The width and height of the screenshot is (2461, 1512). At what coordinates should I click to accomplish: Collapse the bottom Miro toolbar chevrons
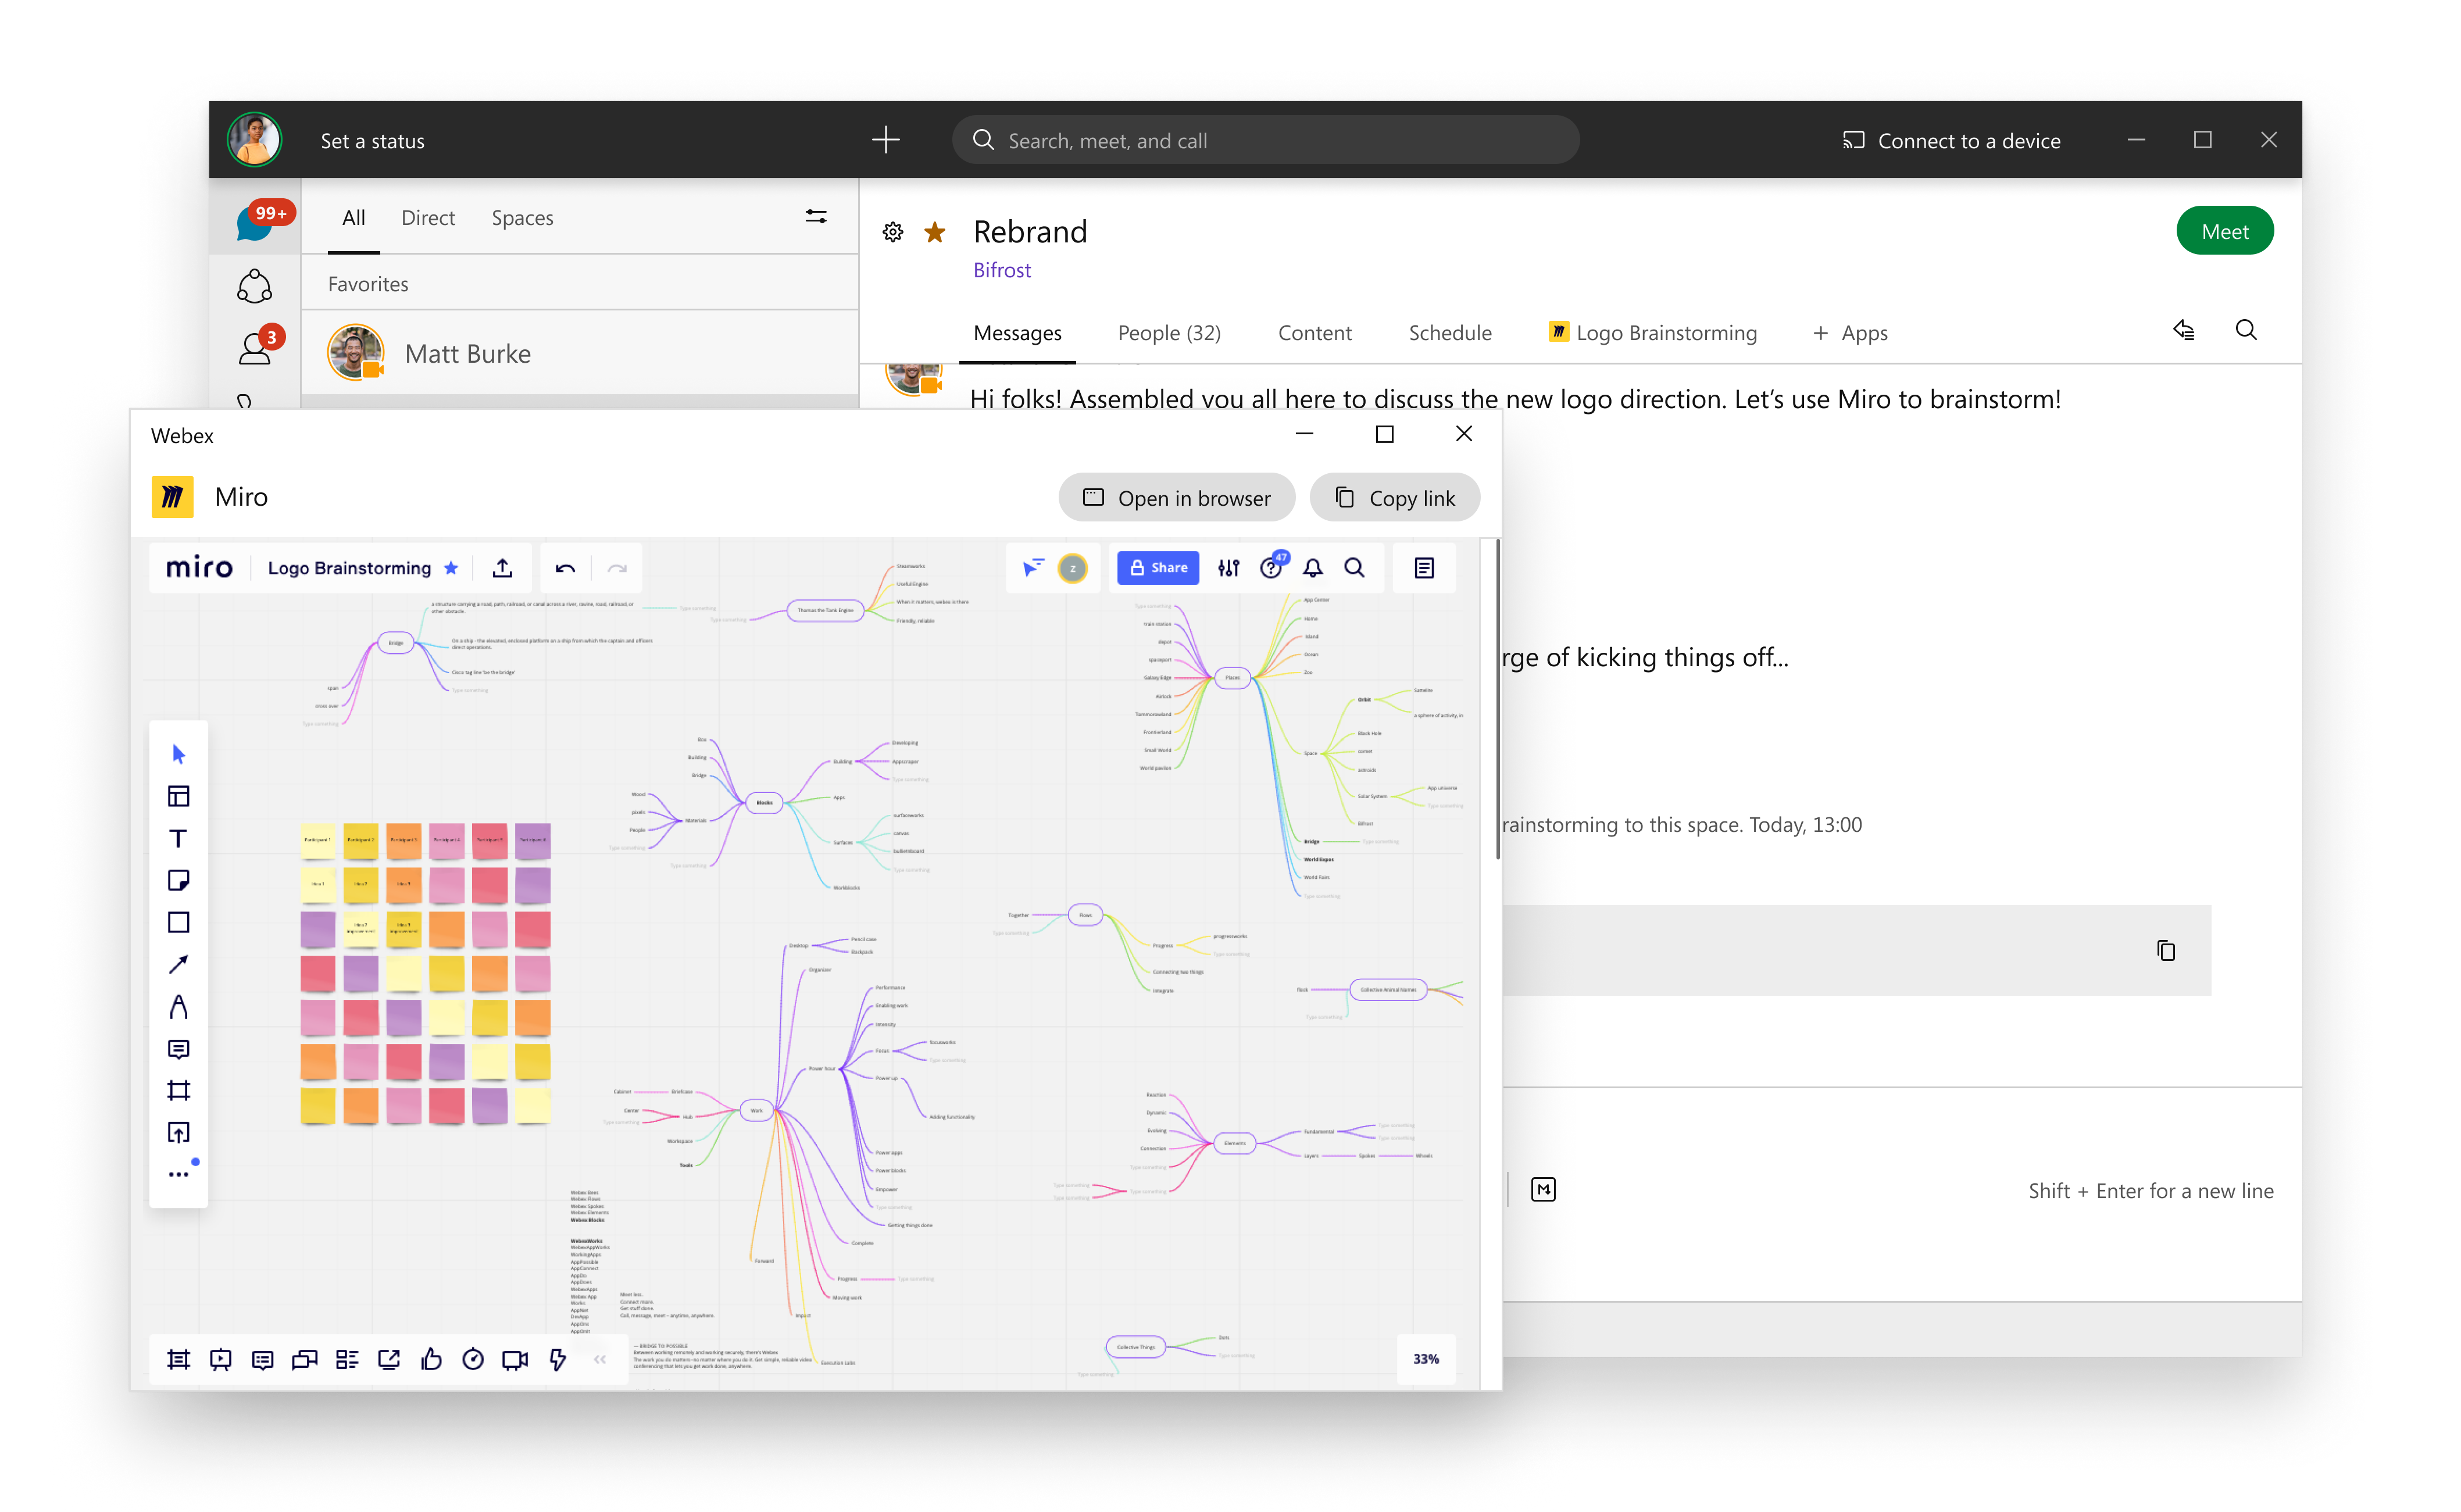click(x=600, y=1359)
